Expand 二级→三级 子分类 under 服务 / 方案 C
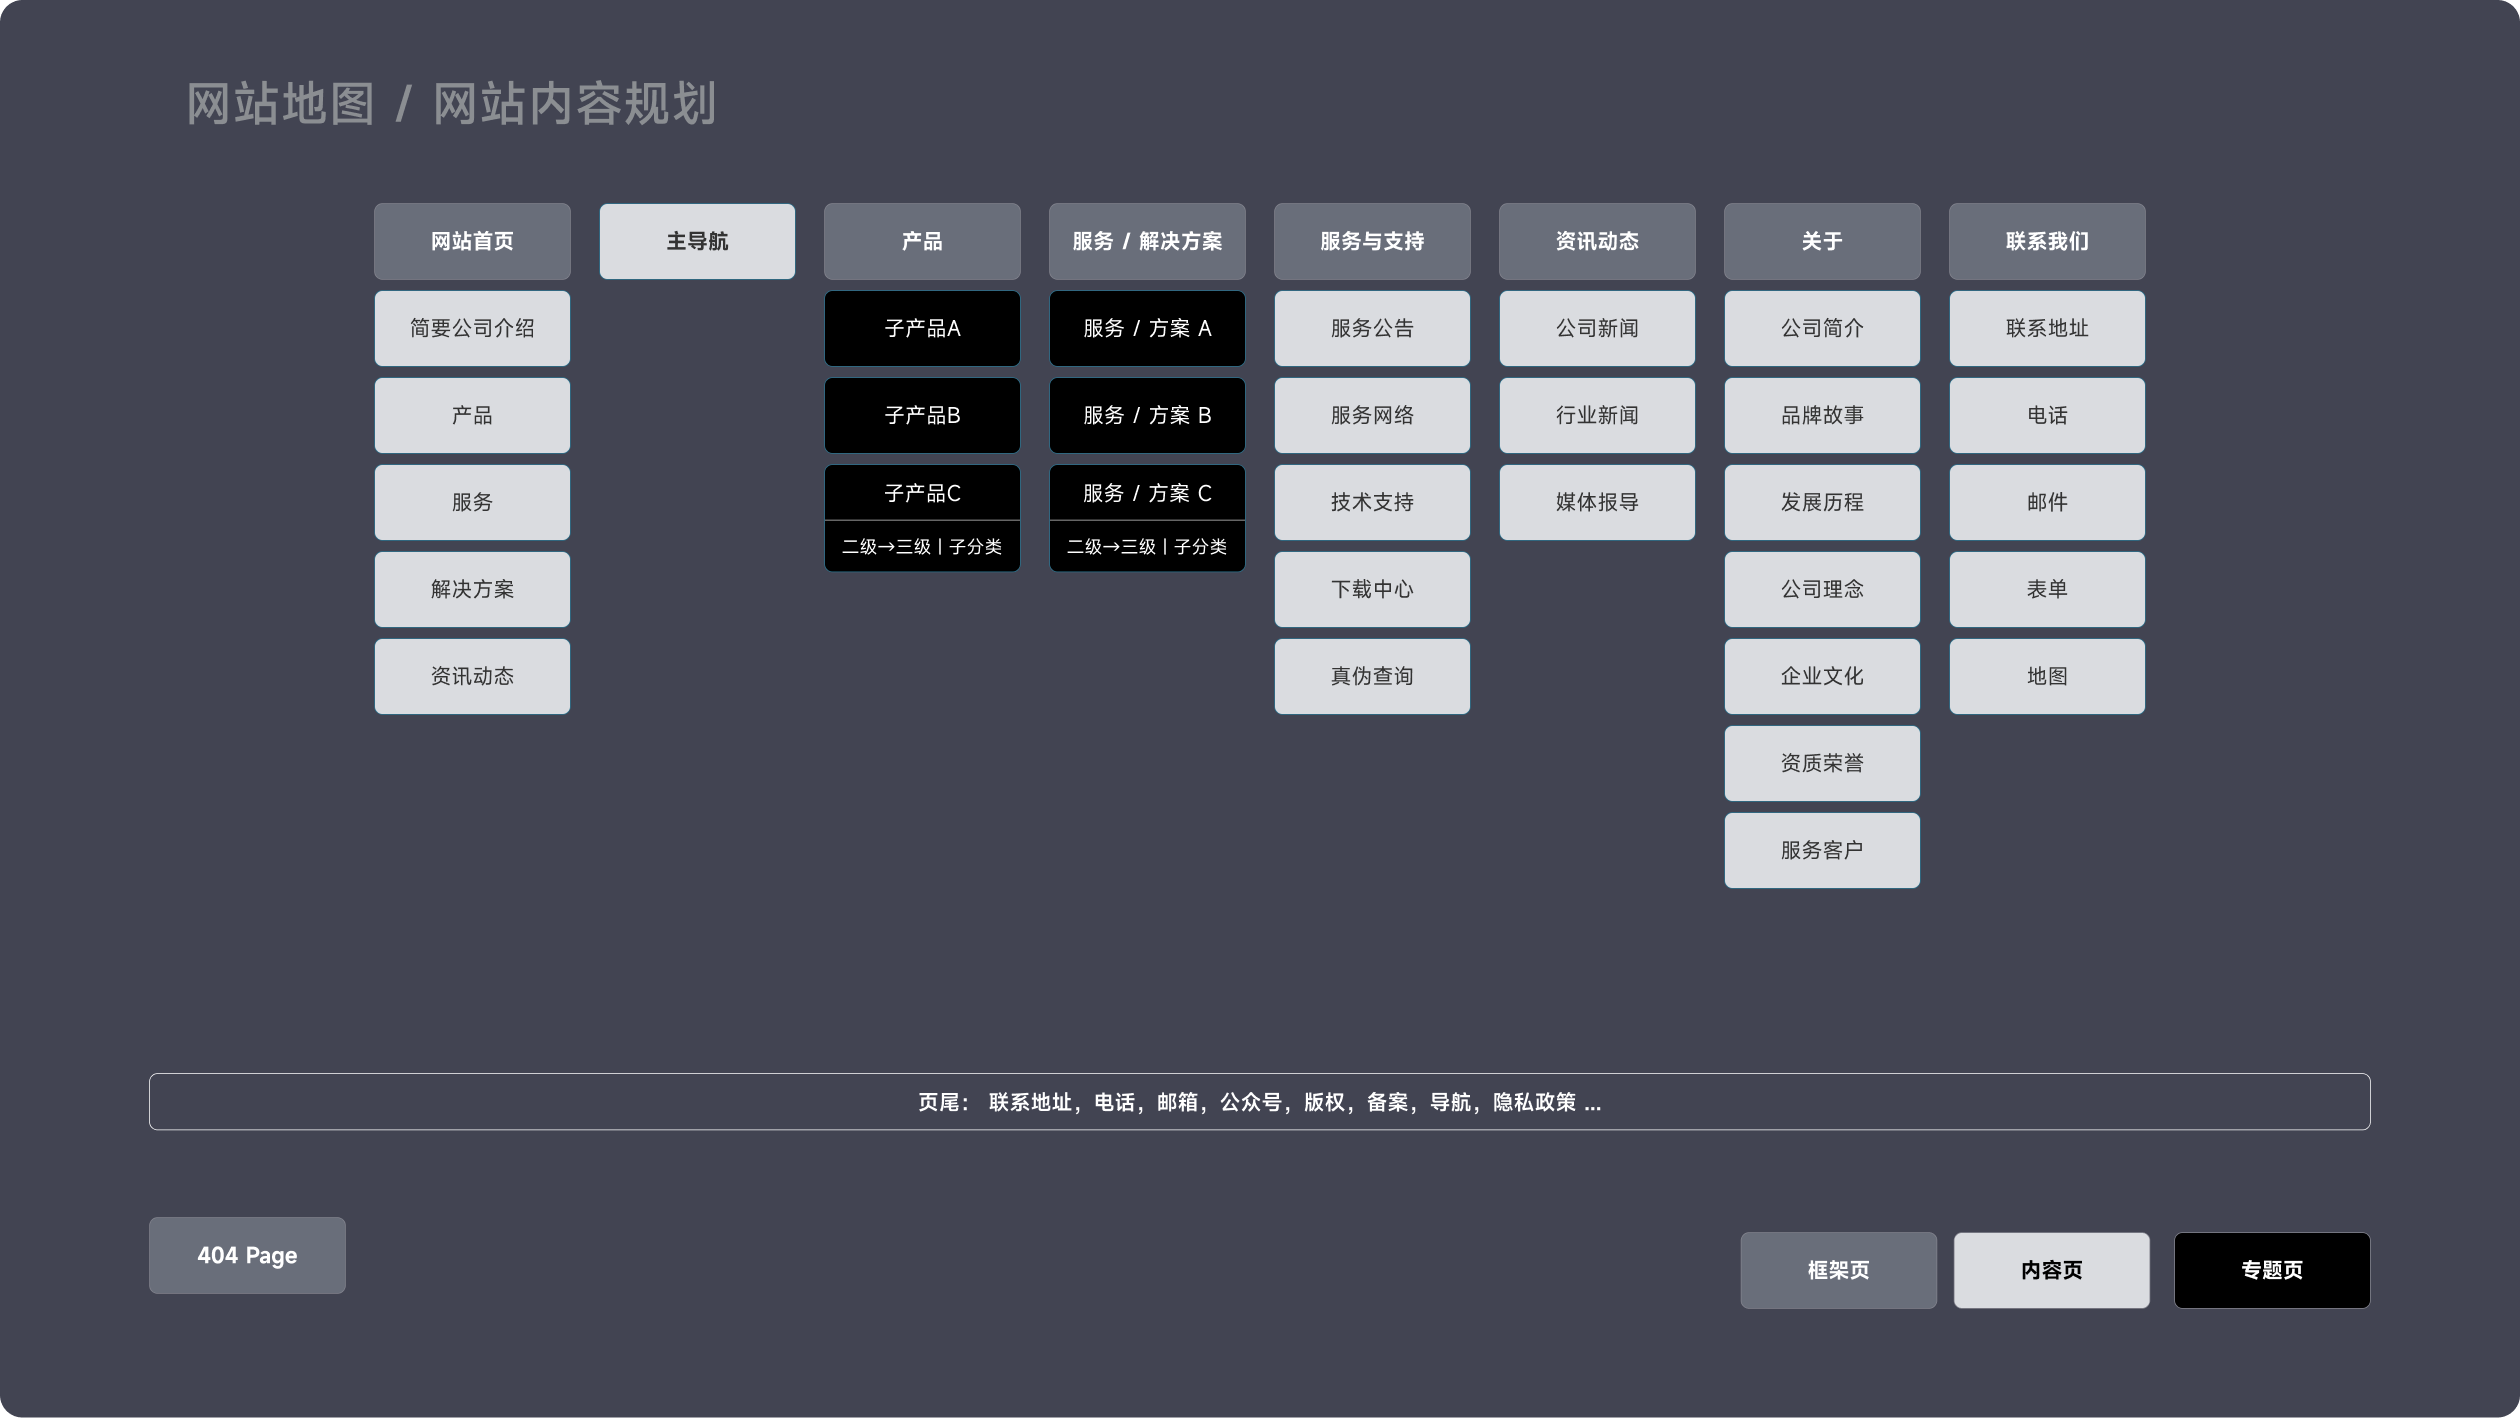The height and width of the screenshot is (1418, 2520). coord(1147,547)
